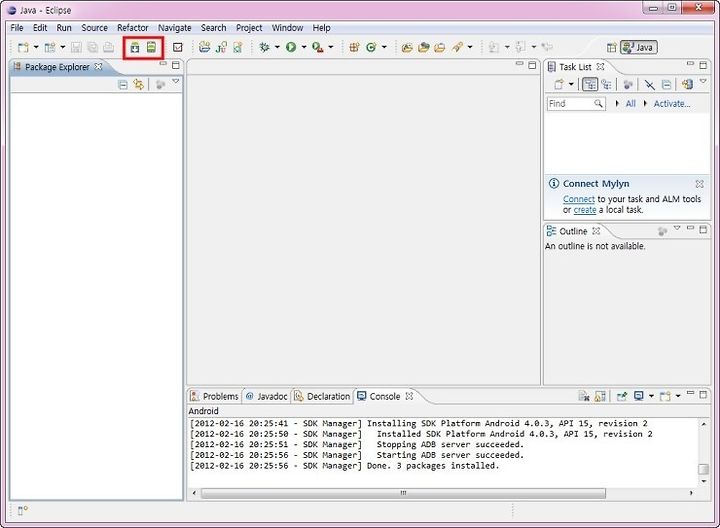The width and height of the screenshot is (720, 528).
Task: Click the create local task link
Action: (585, 210)
